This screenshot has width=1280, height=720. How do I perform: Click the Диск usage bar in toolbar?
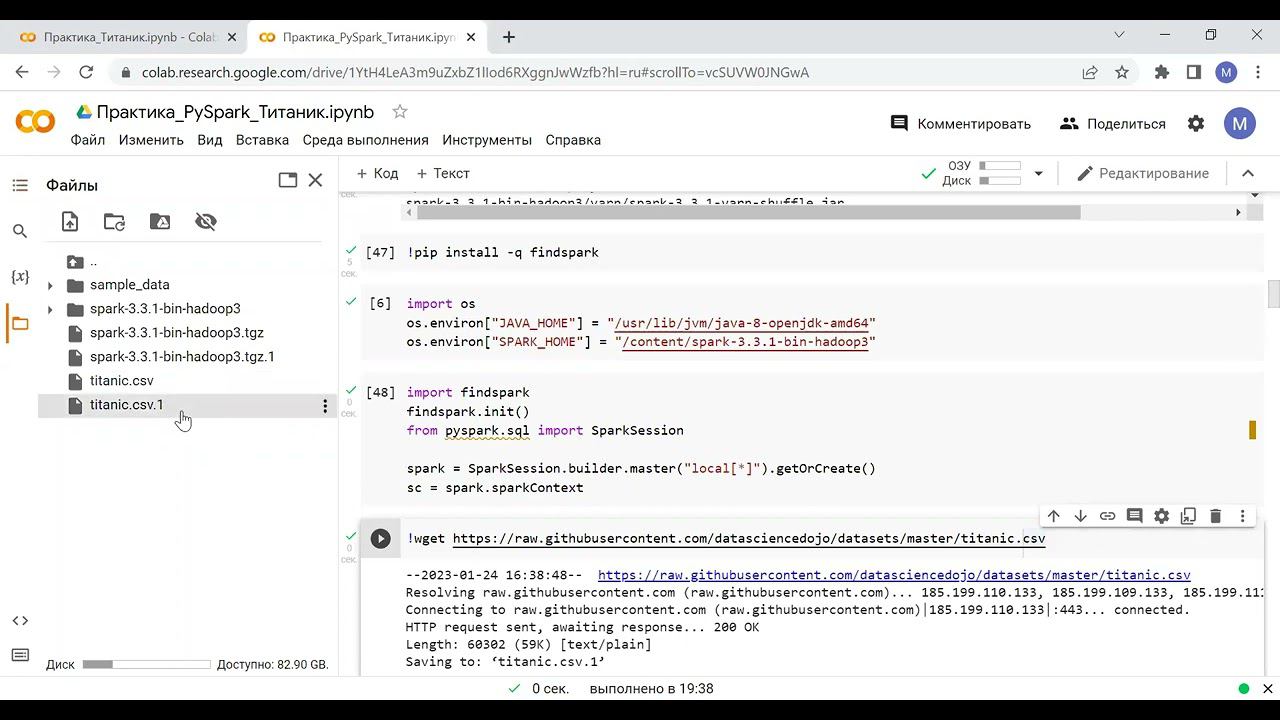pyautogui.click(x=1000, y=181)
